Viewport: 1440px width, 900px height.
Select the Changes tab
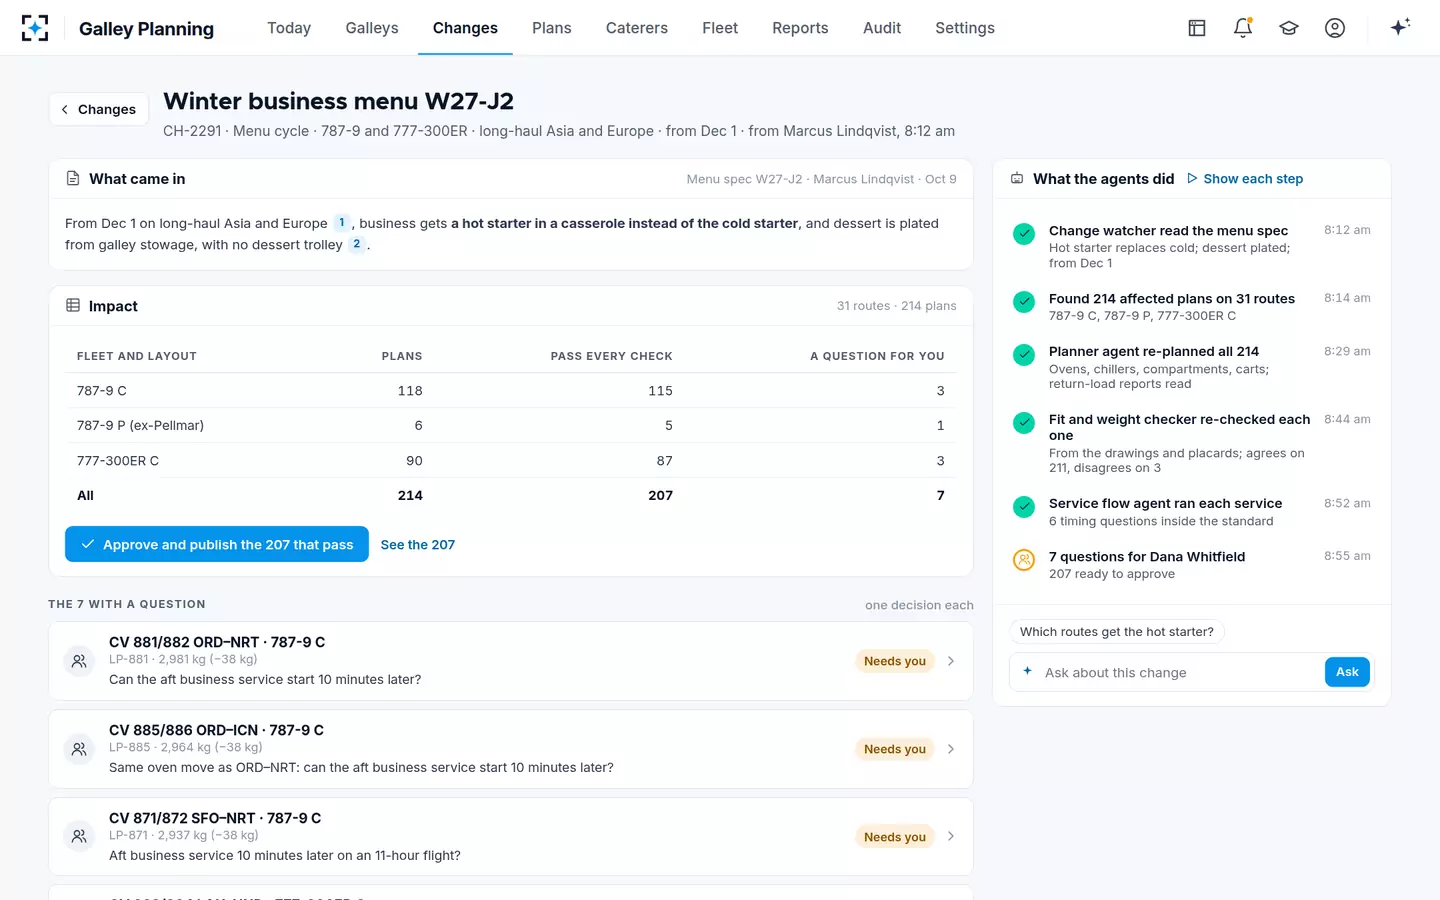(465, 28)
